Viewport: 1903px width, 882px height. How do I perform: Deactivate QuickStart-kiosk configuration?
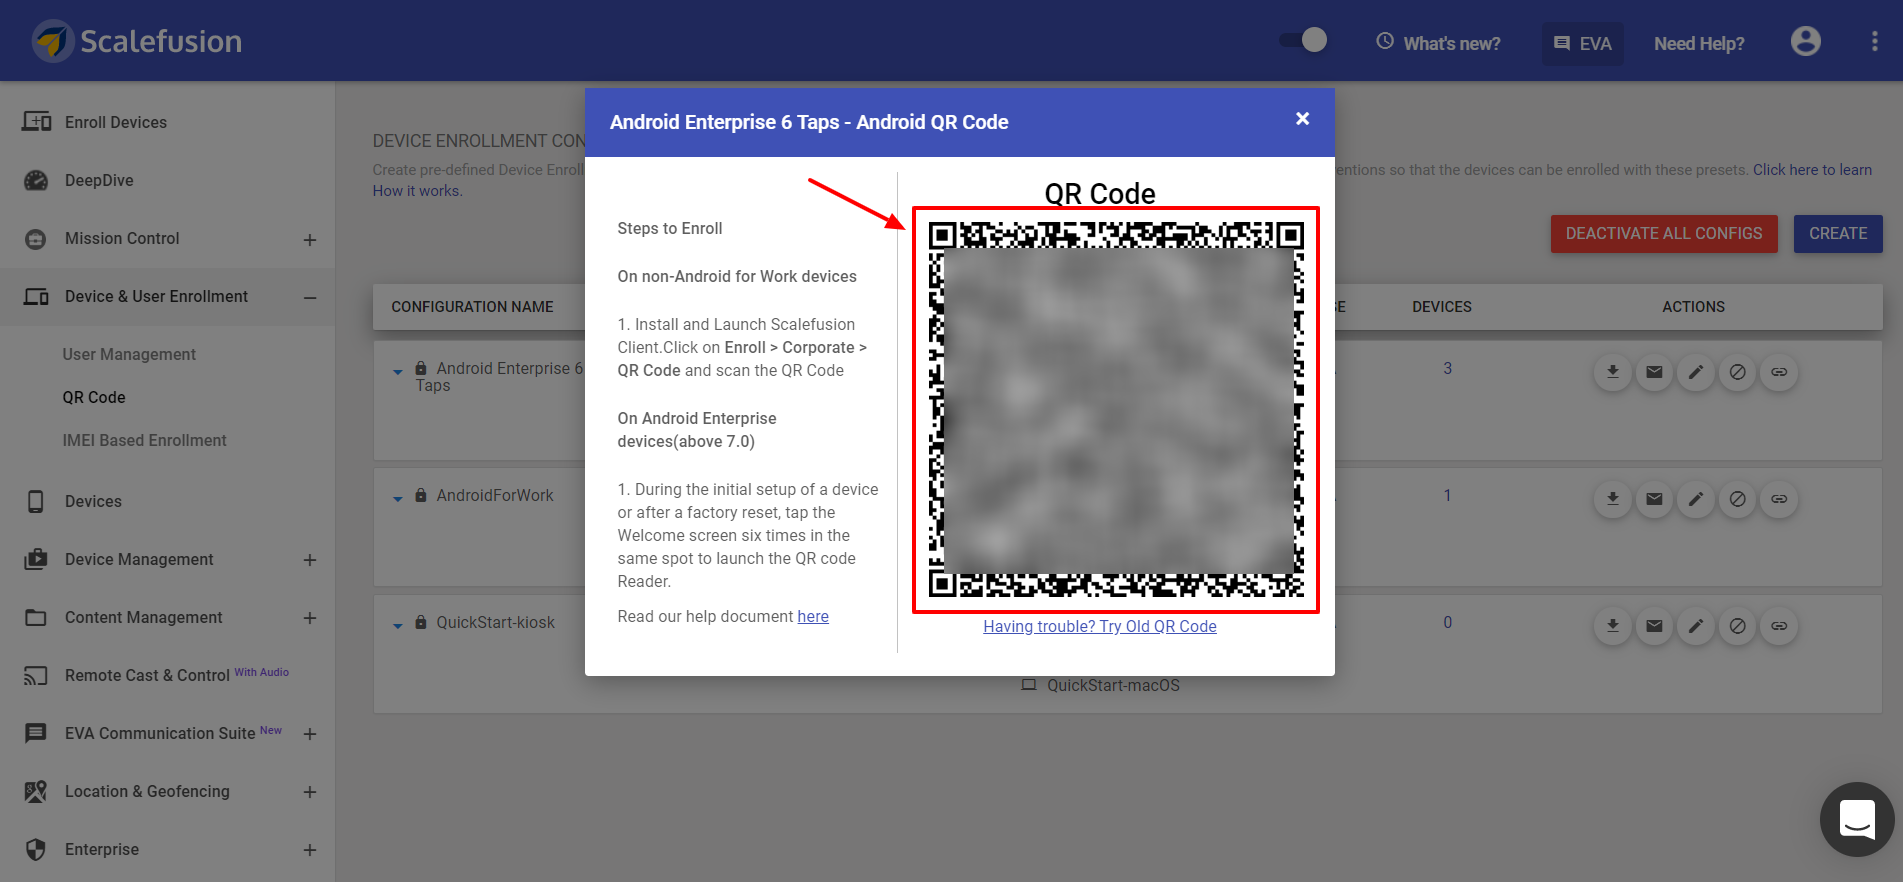(x=1738, y=626)
